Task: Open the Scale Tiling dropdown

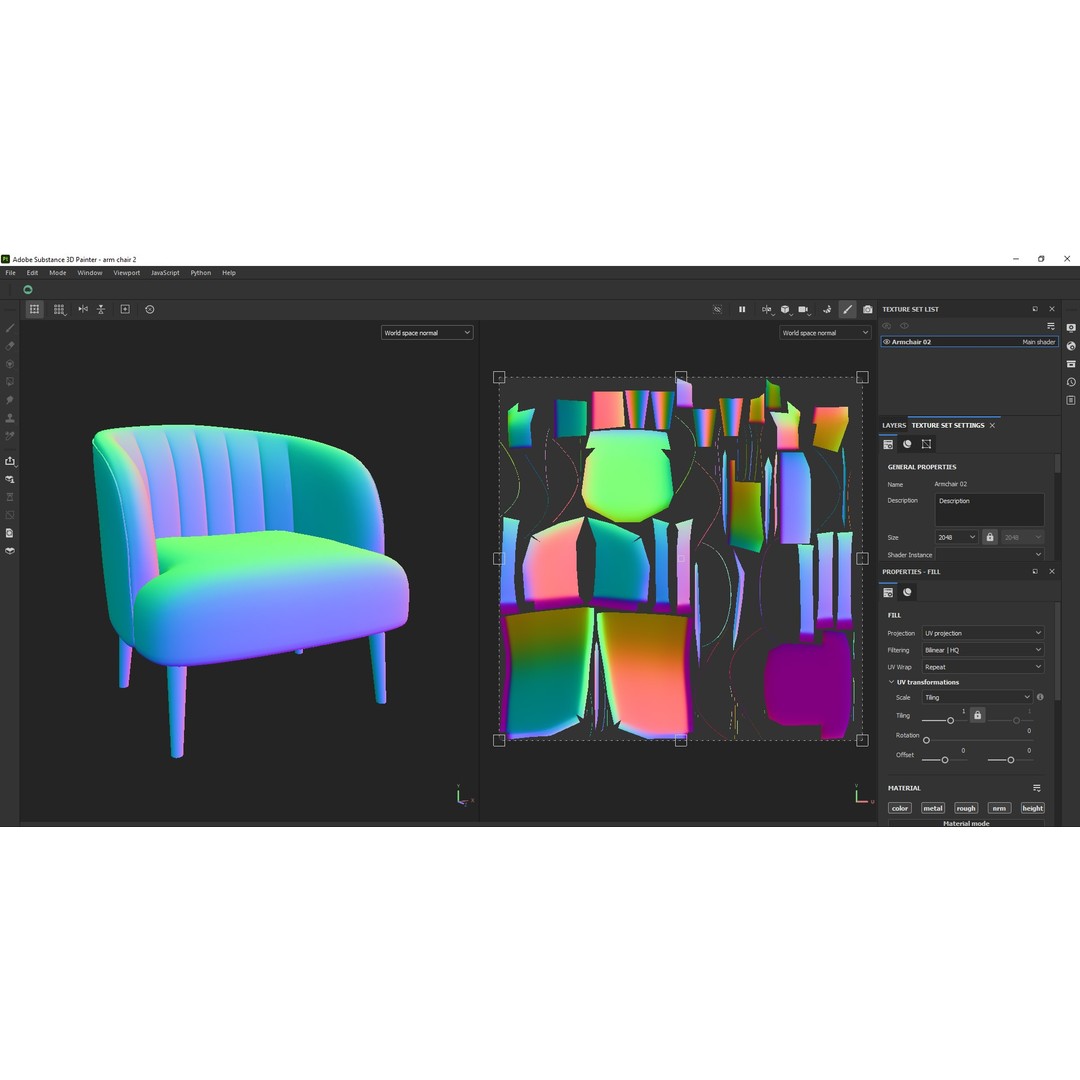Action: click(977, 697)
